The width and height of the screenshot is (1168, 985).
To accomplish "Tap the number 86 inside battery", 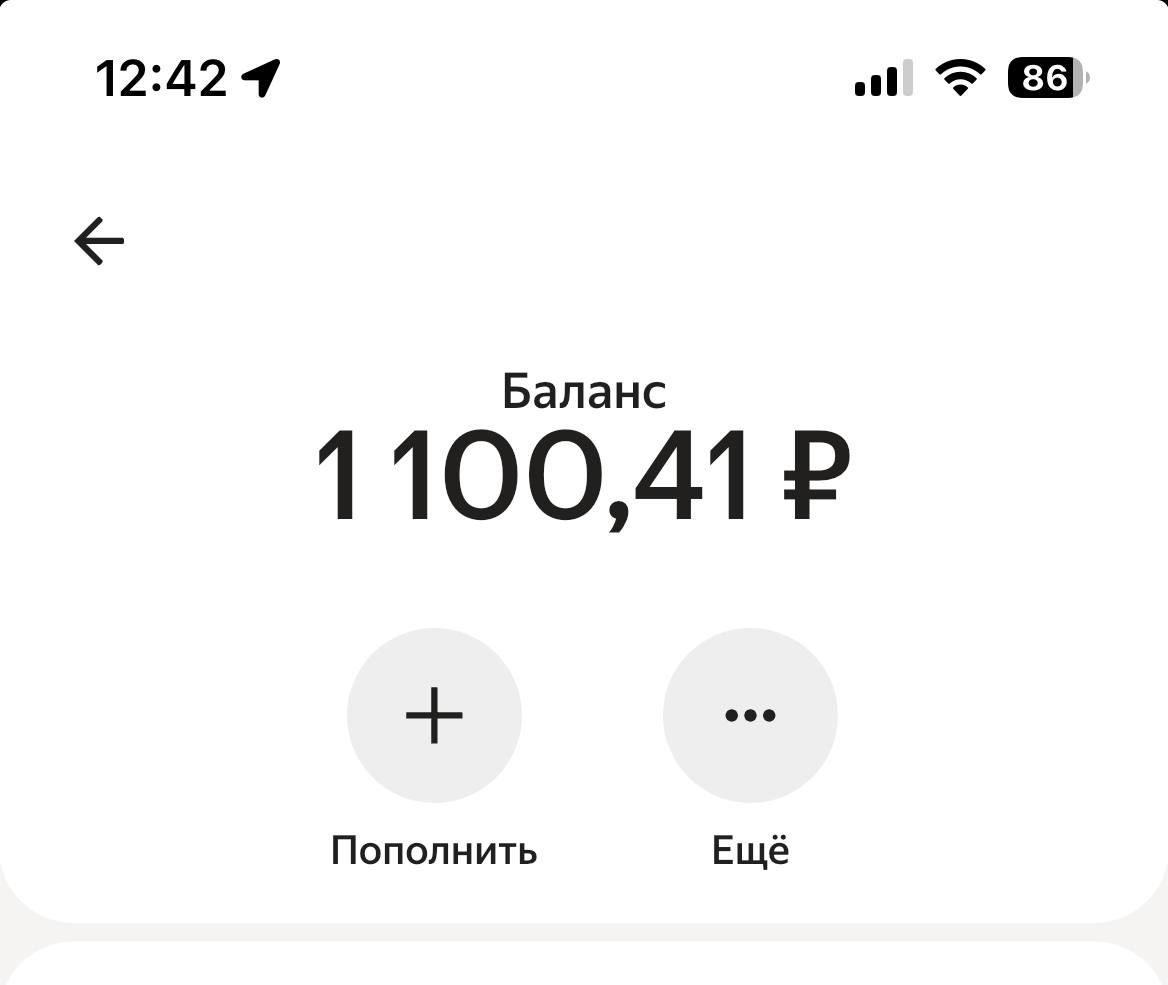I will pos(1043,77).
